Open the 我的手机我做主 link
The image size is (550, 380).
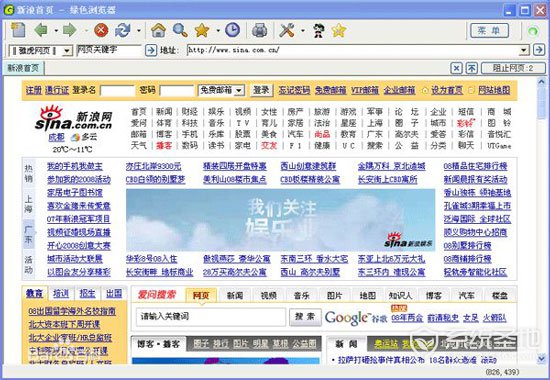(x=75, y=166)
